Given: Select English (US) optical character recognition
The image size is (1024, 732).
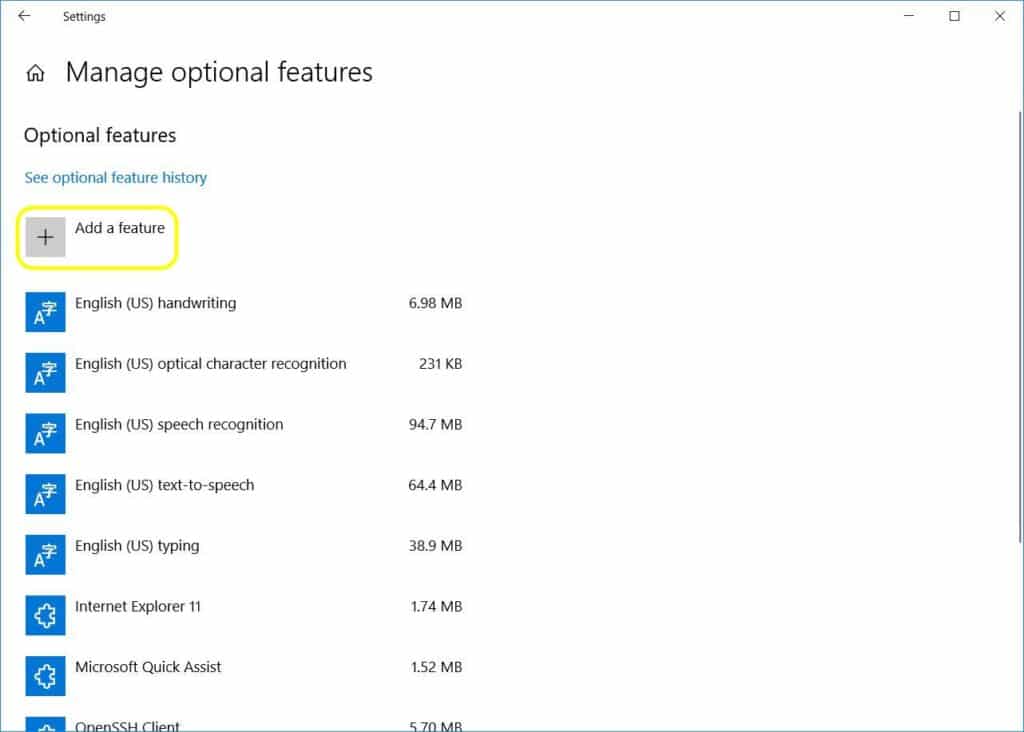Looking at the screenshot, I should [210, 363].
